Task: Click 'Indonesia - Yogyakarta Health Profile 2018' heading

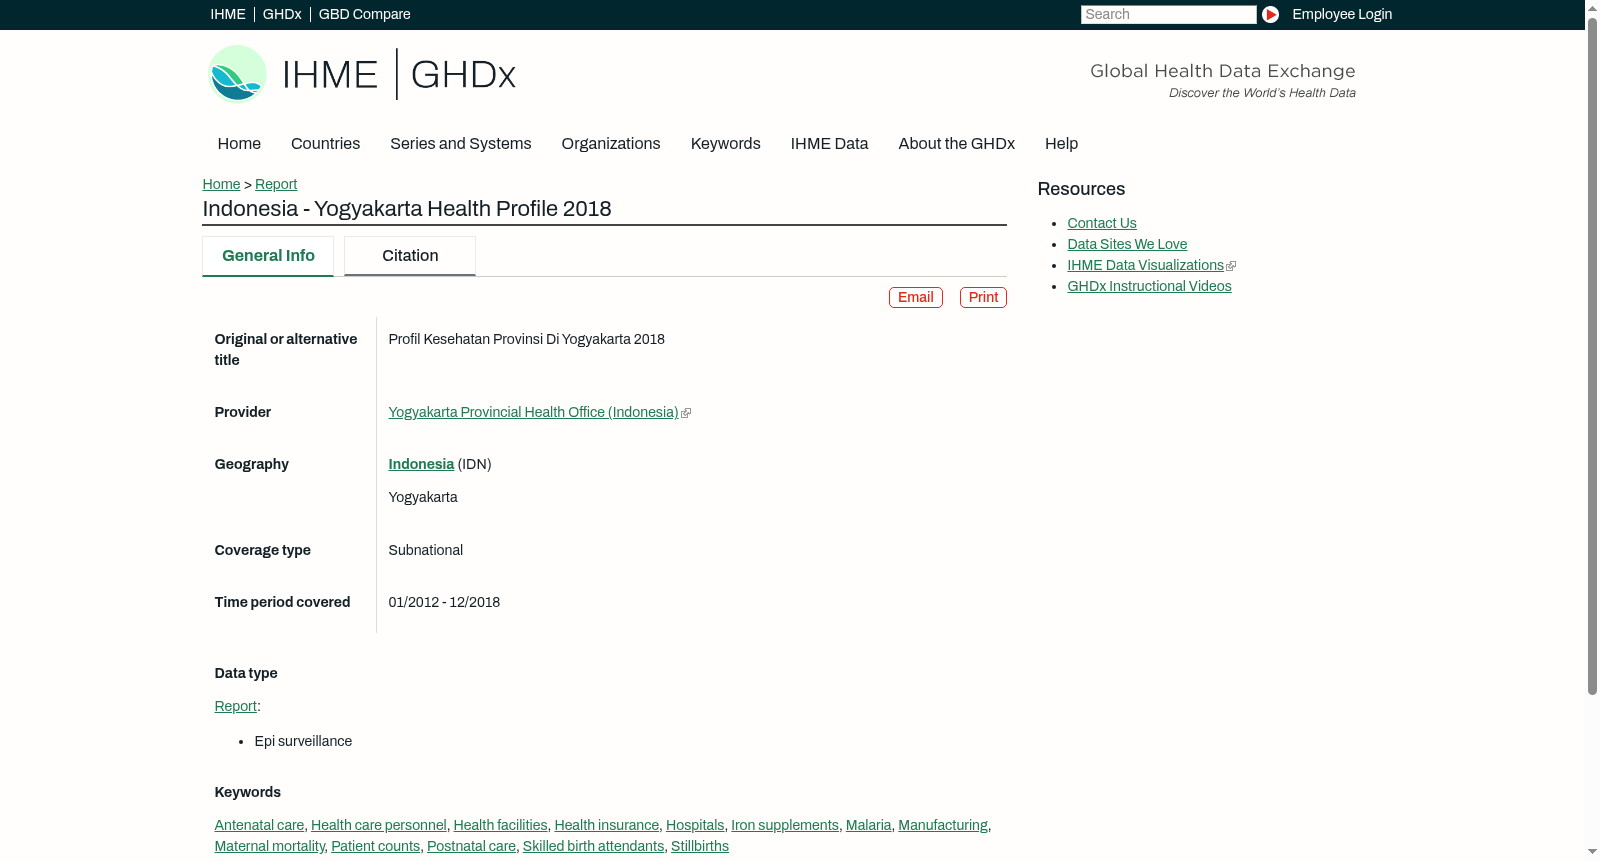Action: pos(407,209)
